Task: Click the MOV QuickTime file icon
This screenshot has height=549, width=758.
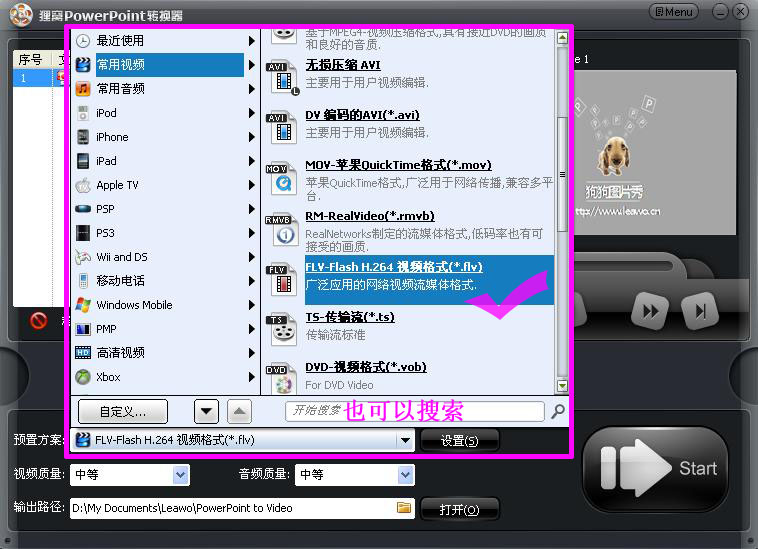Action: pos(282,178)
